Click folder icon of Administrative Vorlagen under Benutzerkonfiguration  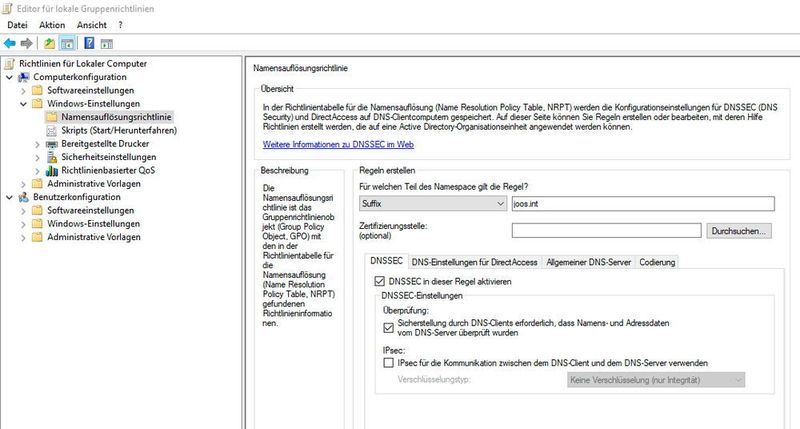pos(37,237)
